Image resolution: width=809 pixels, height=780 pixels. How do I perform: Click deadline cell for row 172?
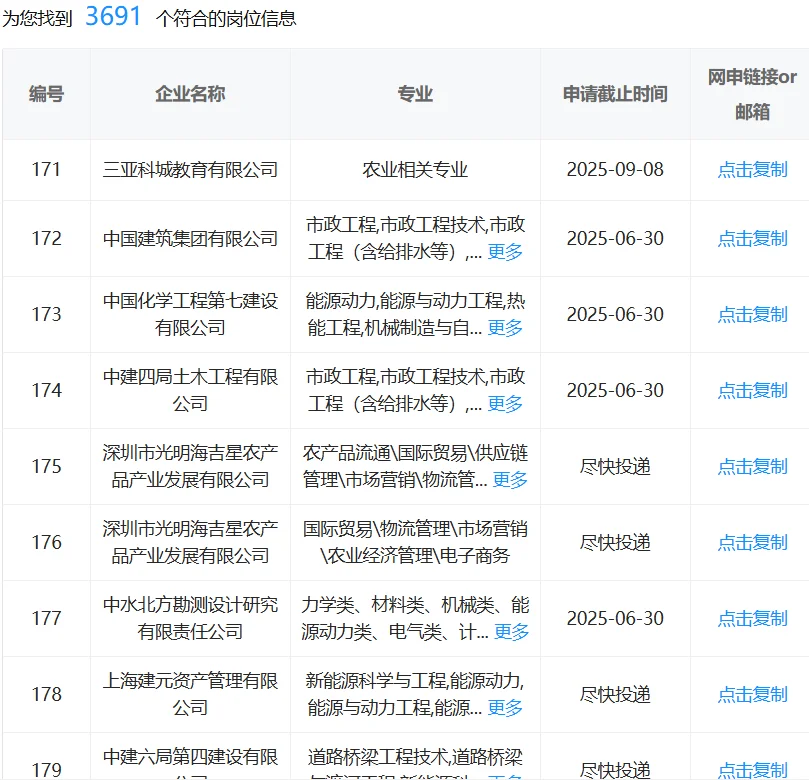pyautogui.click(x=615, y=238)
